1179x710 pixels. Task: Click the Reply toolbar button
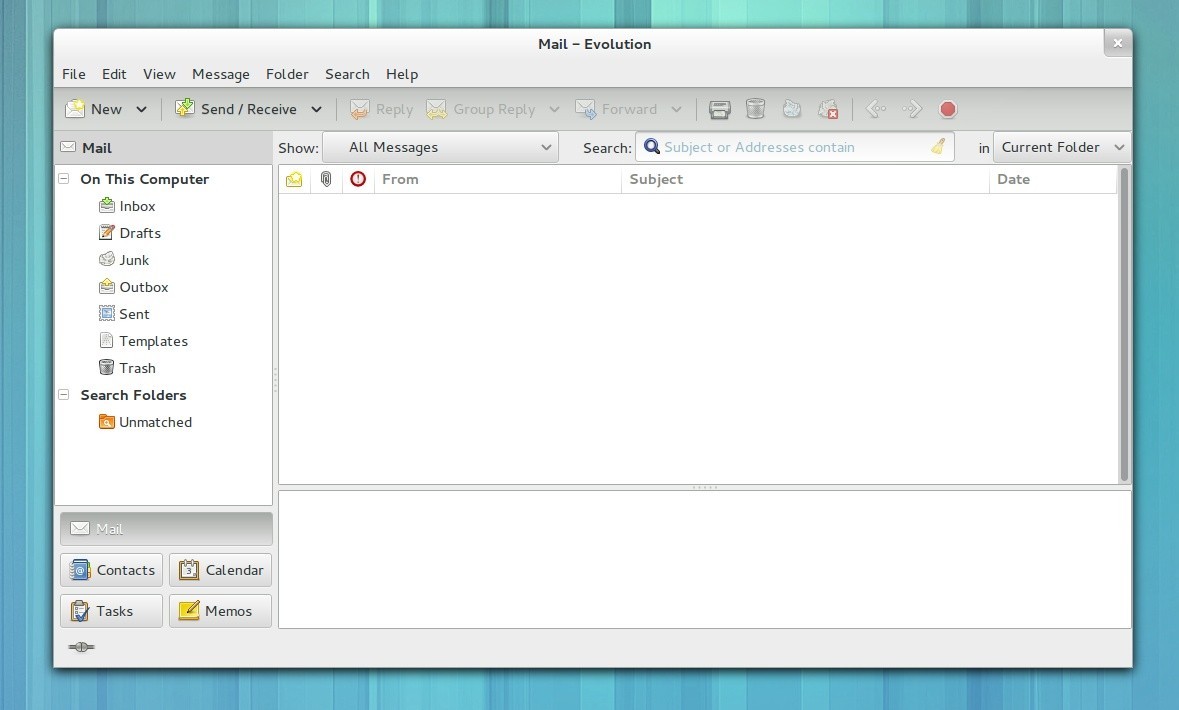click(x=382, y=109)
